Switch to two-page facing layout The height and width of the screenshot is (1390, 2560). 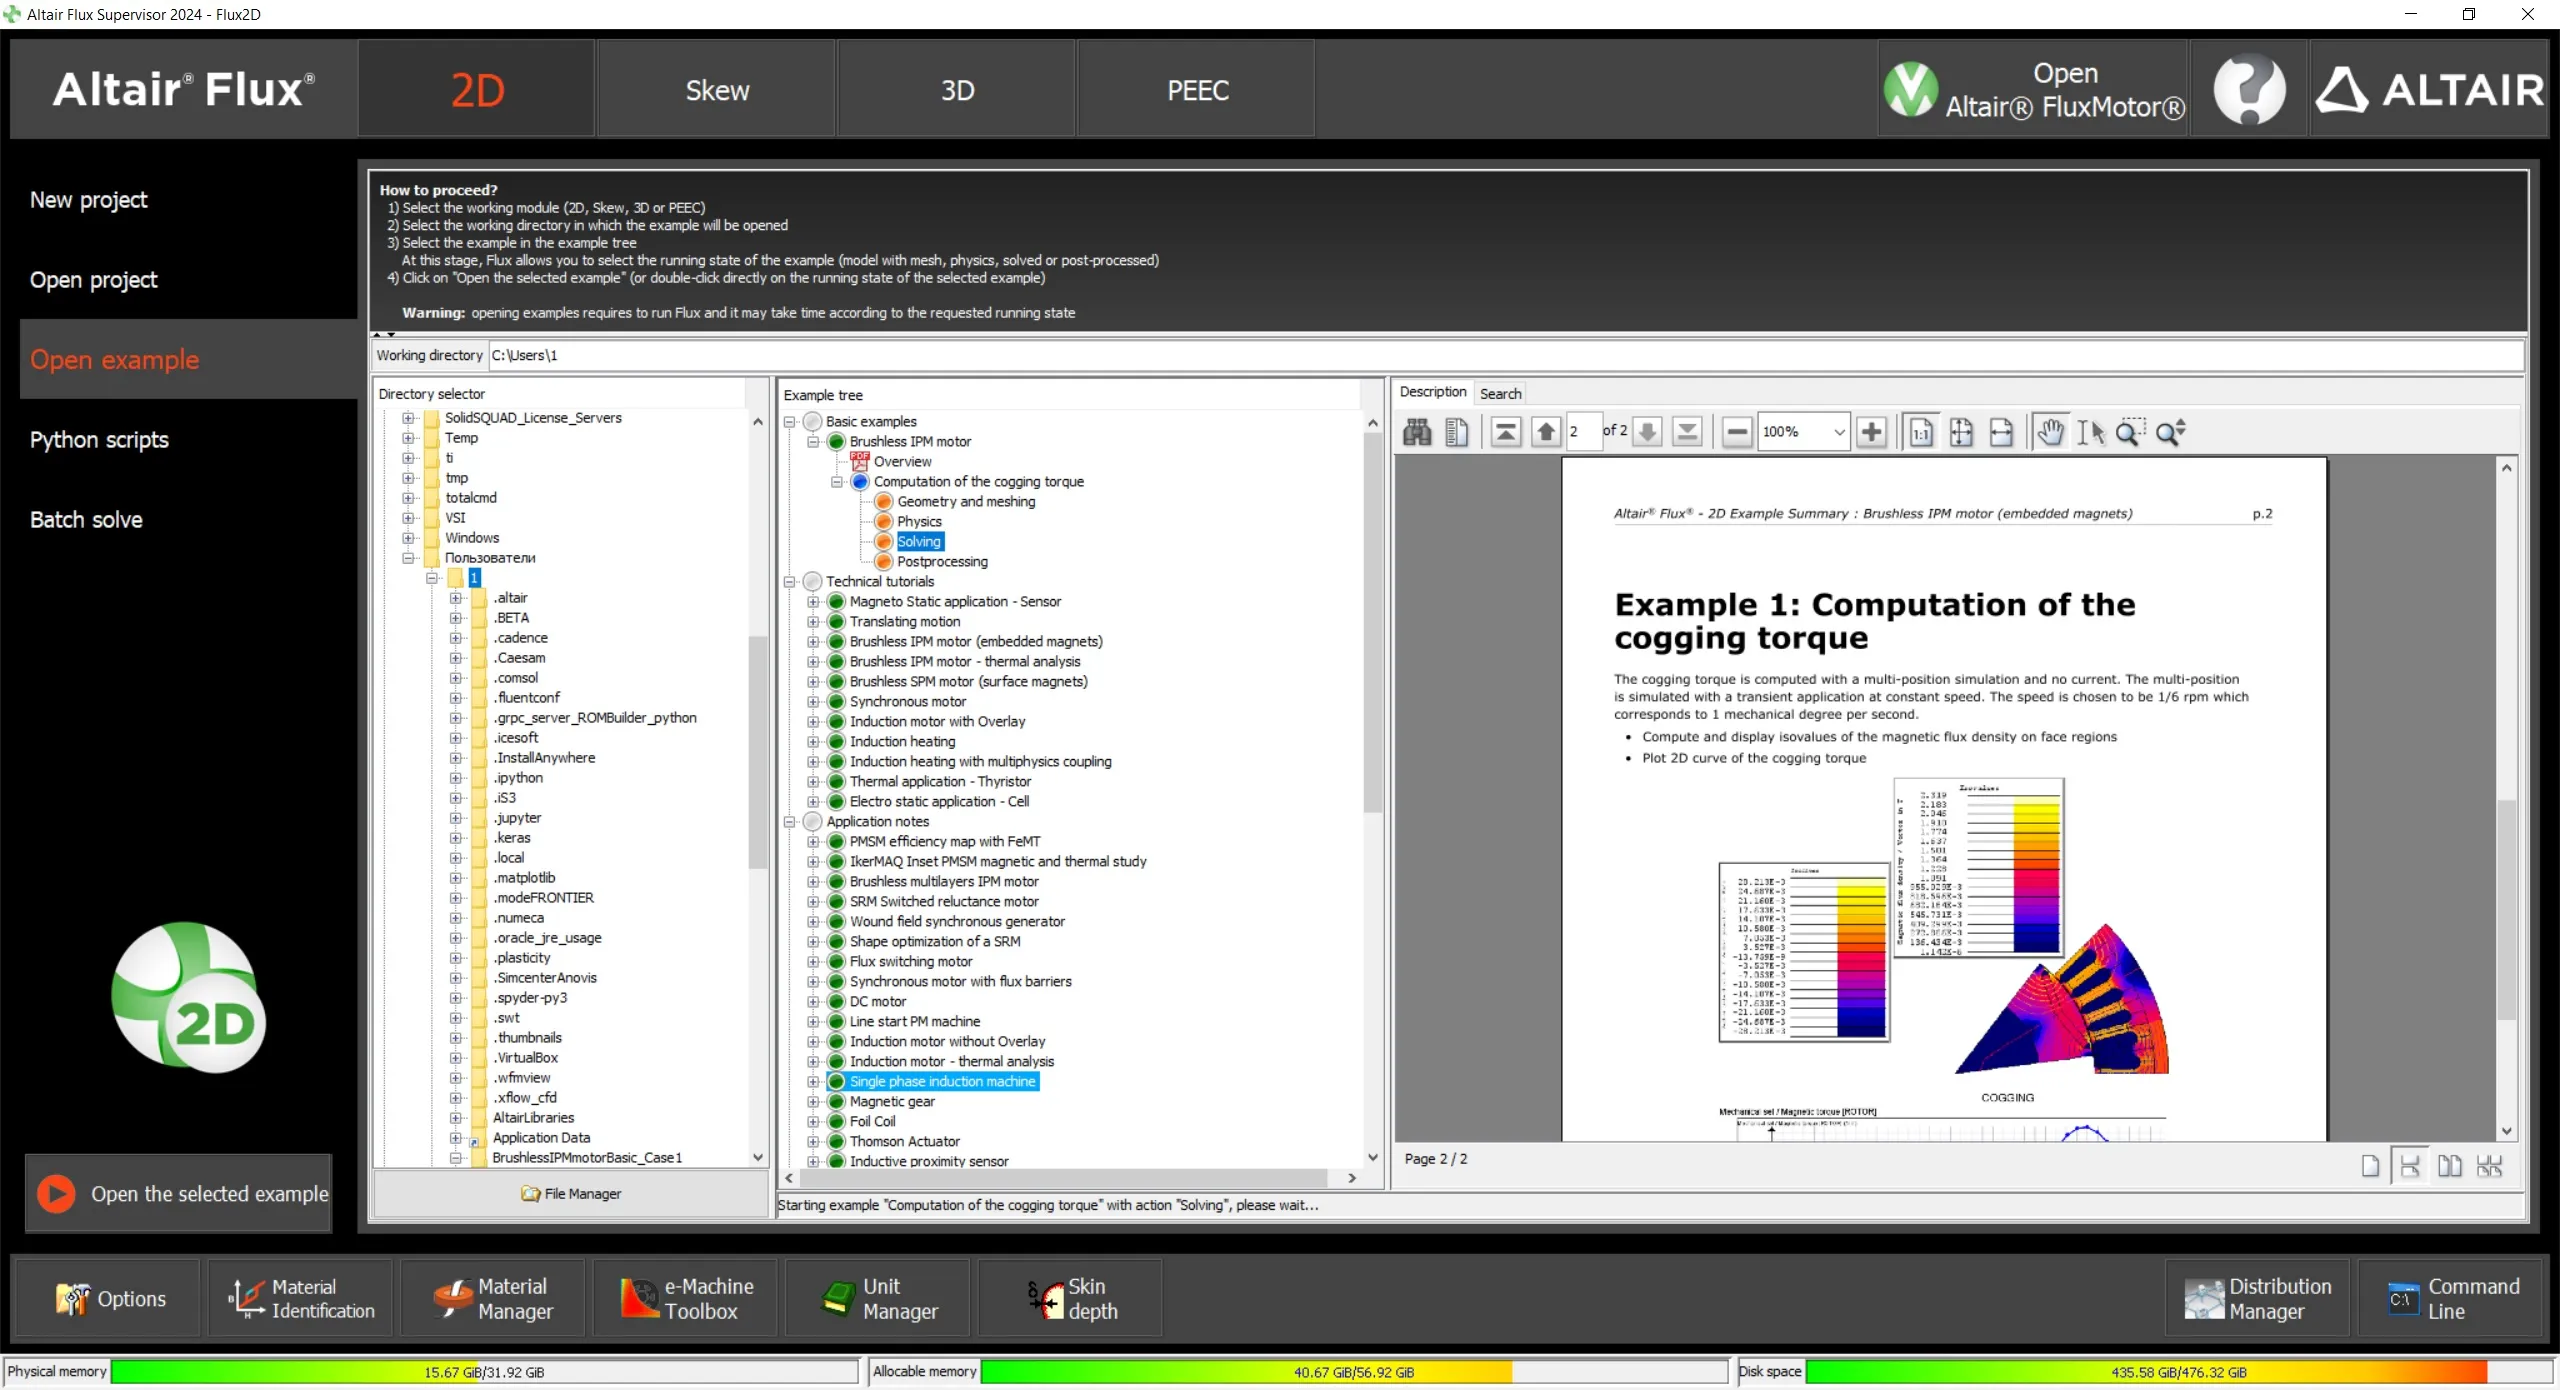[2450, 1166]
